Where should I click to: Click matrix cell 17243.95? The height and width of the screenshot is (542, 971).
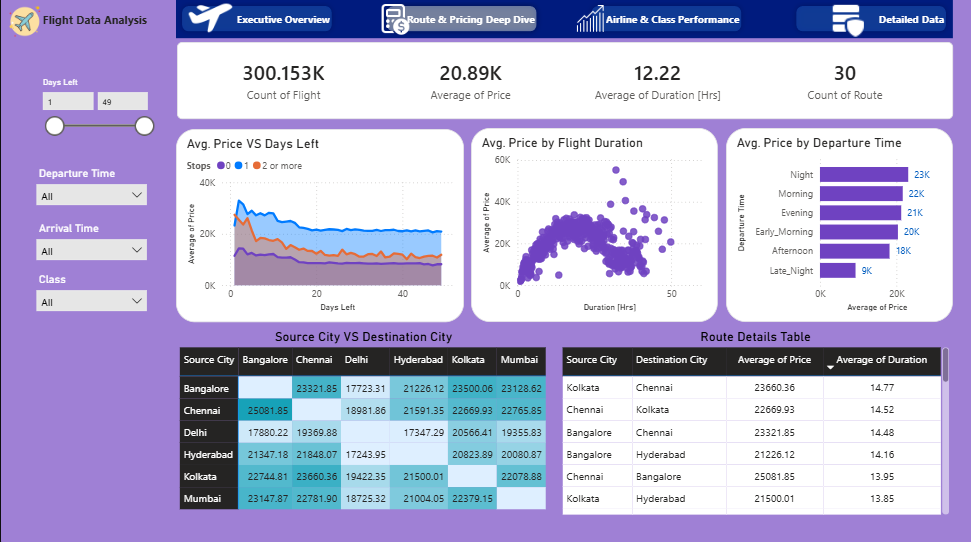[x=365, y=455]
